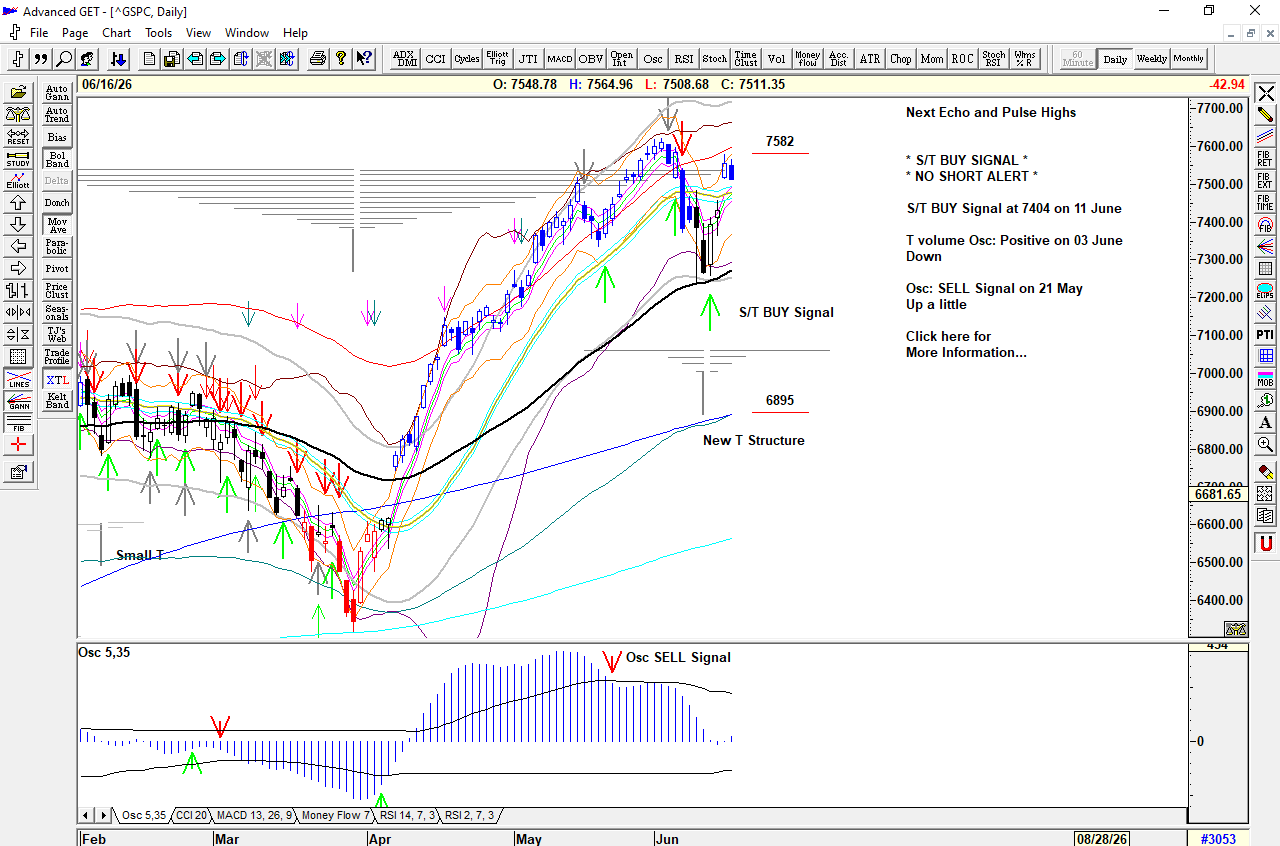Click the STUDY ruler icon

tap(18, 158)
